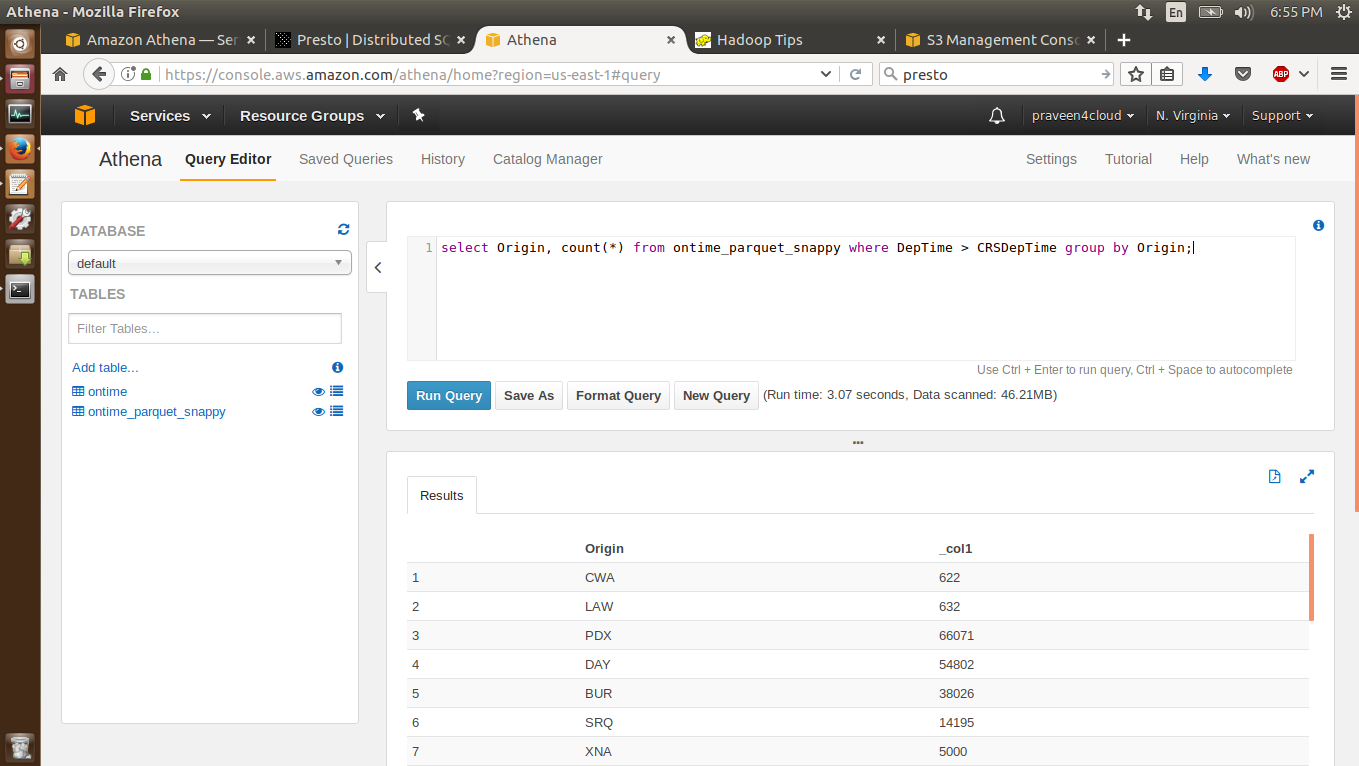Open the Firefox hamburger menu
The height and width of the screenshot is (766, 1359).
coord(1339,74)
